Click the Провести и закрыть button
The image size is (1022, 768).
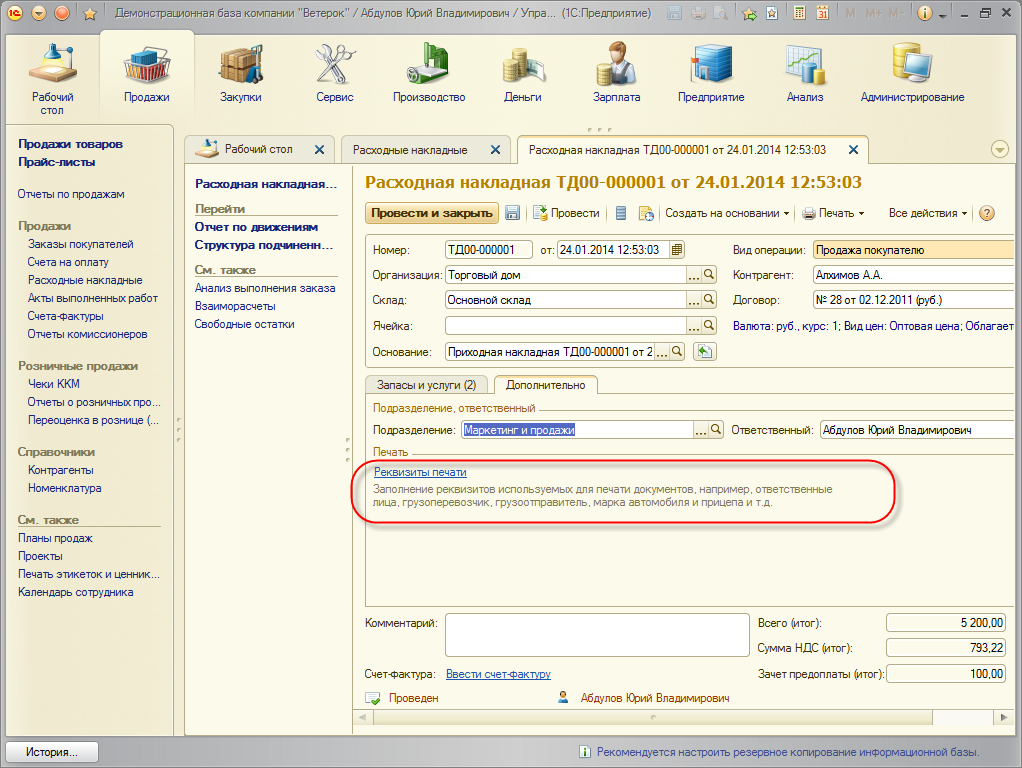(x=431, y=213)
